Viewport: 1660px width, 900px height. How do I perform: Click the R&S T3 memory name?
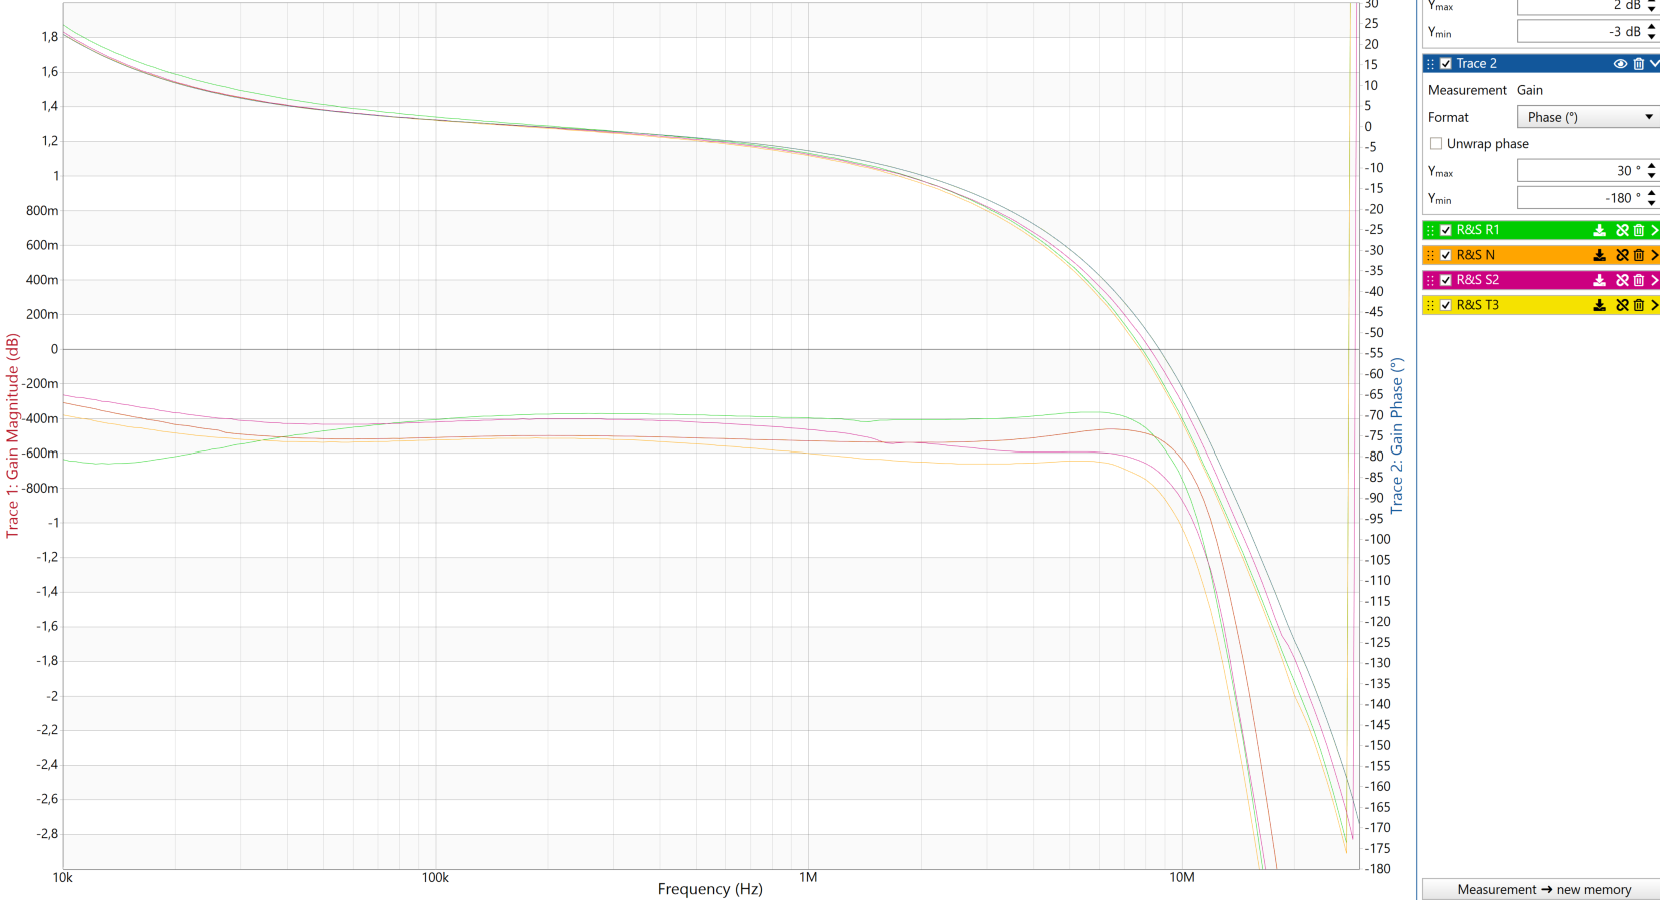pos(1478,305)
